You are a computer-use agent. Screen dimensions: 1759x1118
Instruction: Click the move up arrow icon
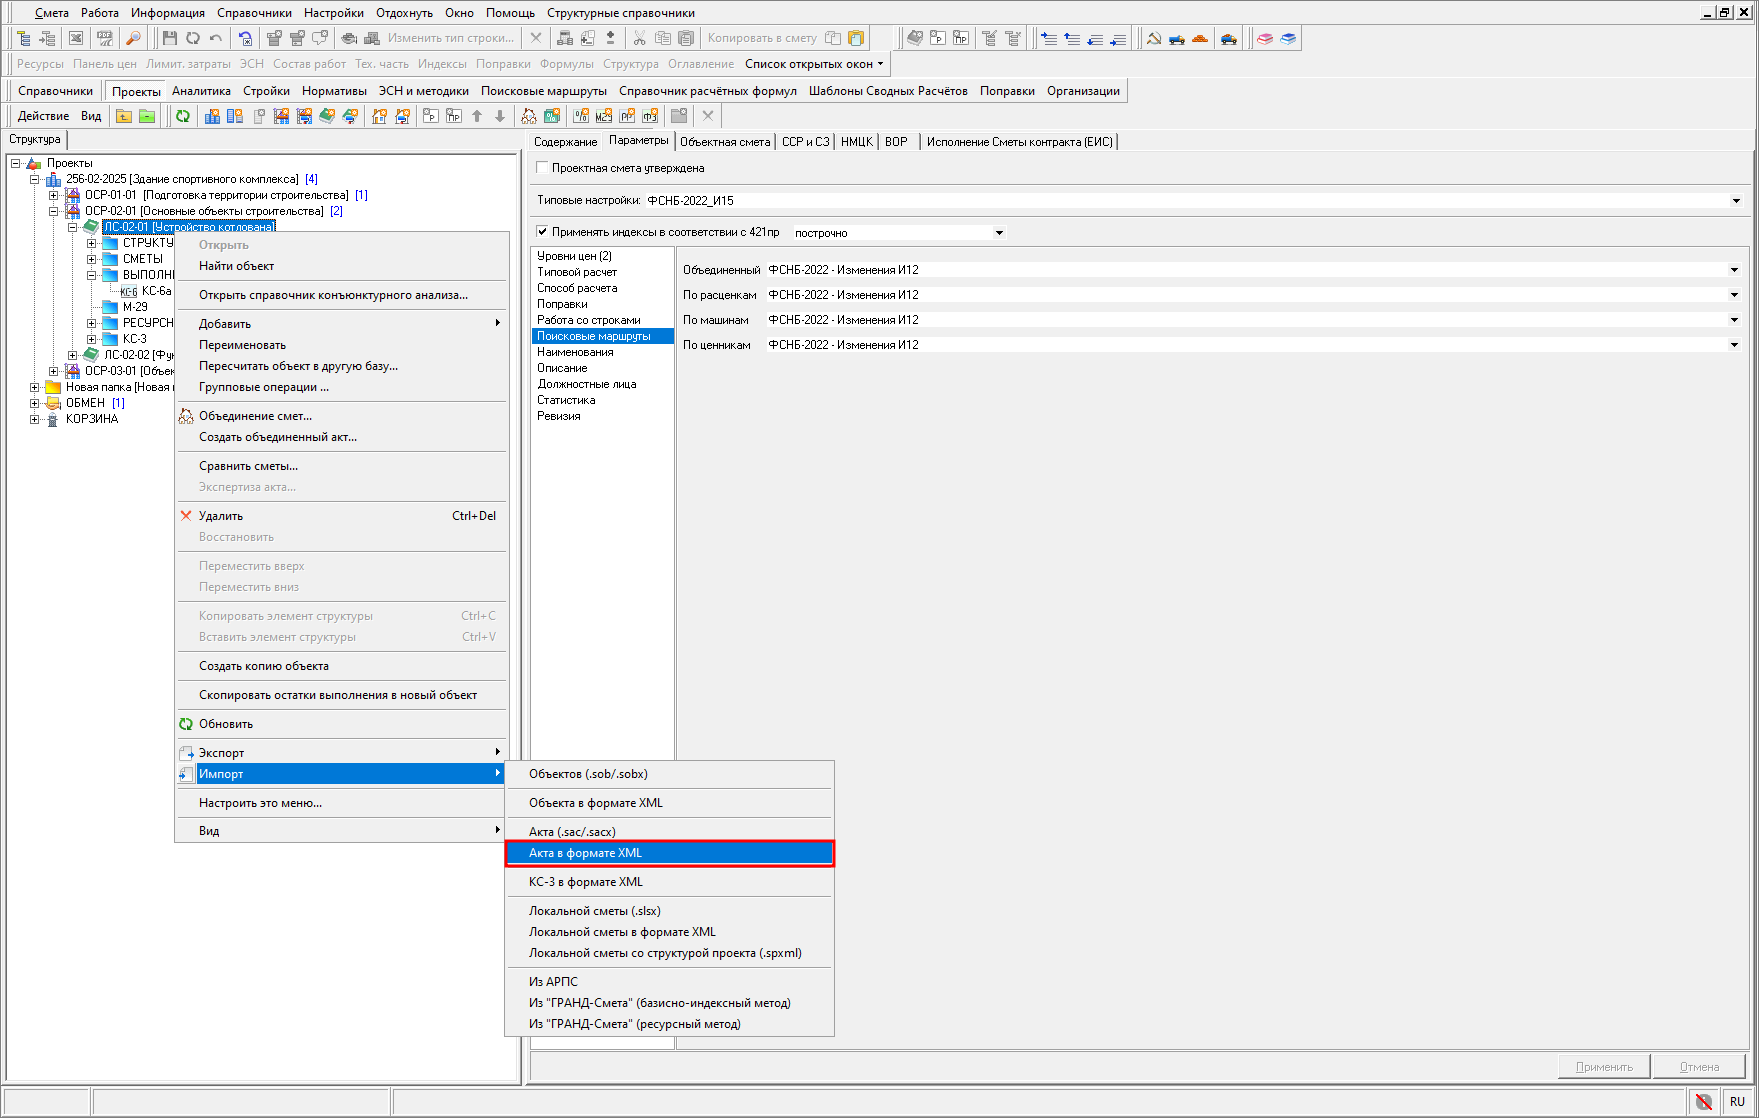click(477, 116)
